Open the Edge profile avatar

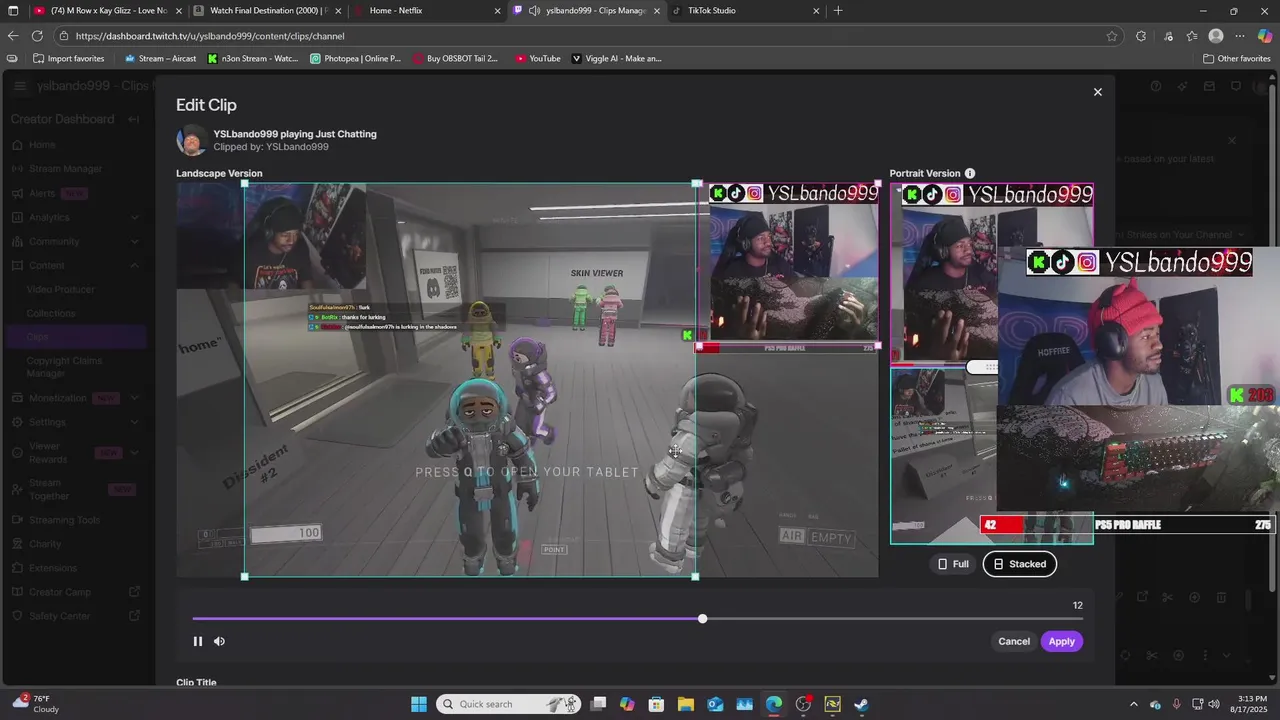(x=1216, y=36)
